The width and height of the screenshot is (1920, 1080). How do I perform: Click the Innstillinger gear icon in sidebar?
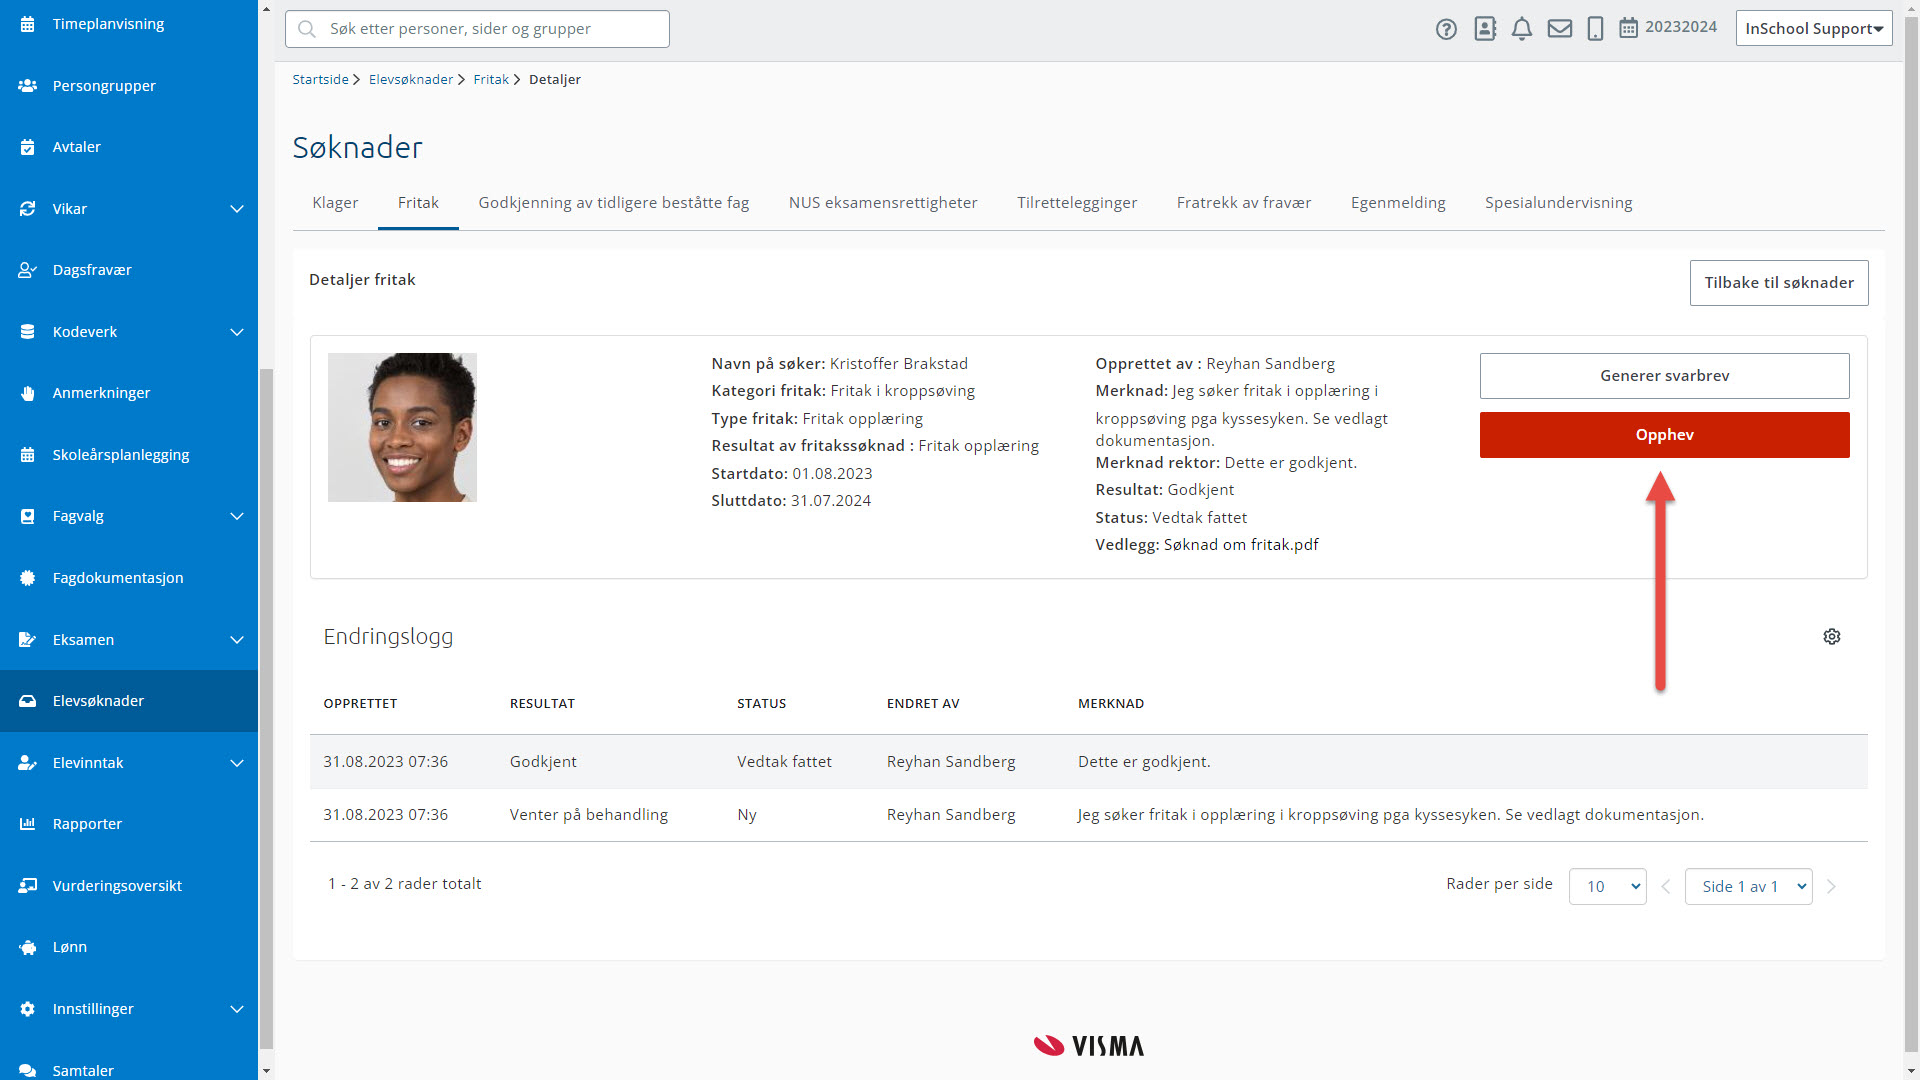tap(28, 1009)
